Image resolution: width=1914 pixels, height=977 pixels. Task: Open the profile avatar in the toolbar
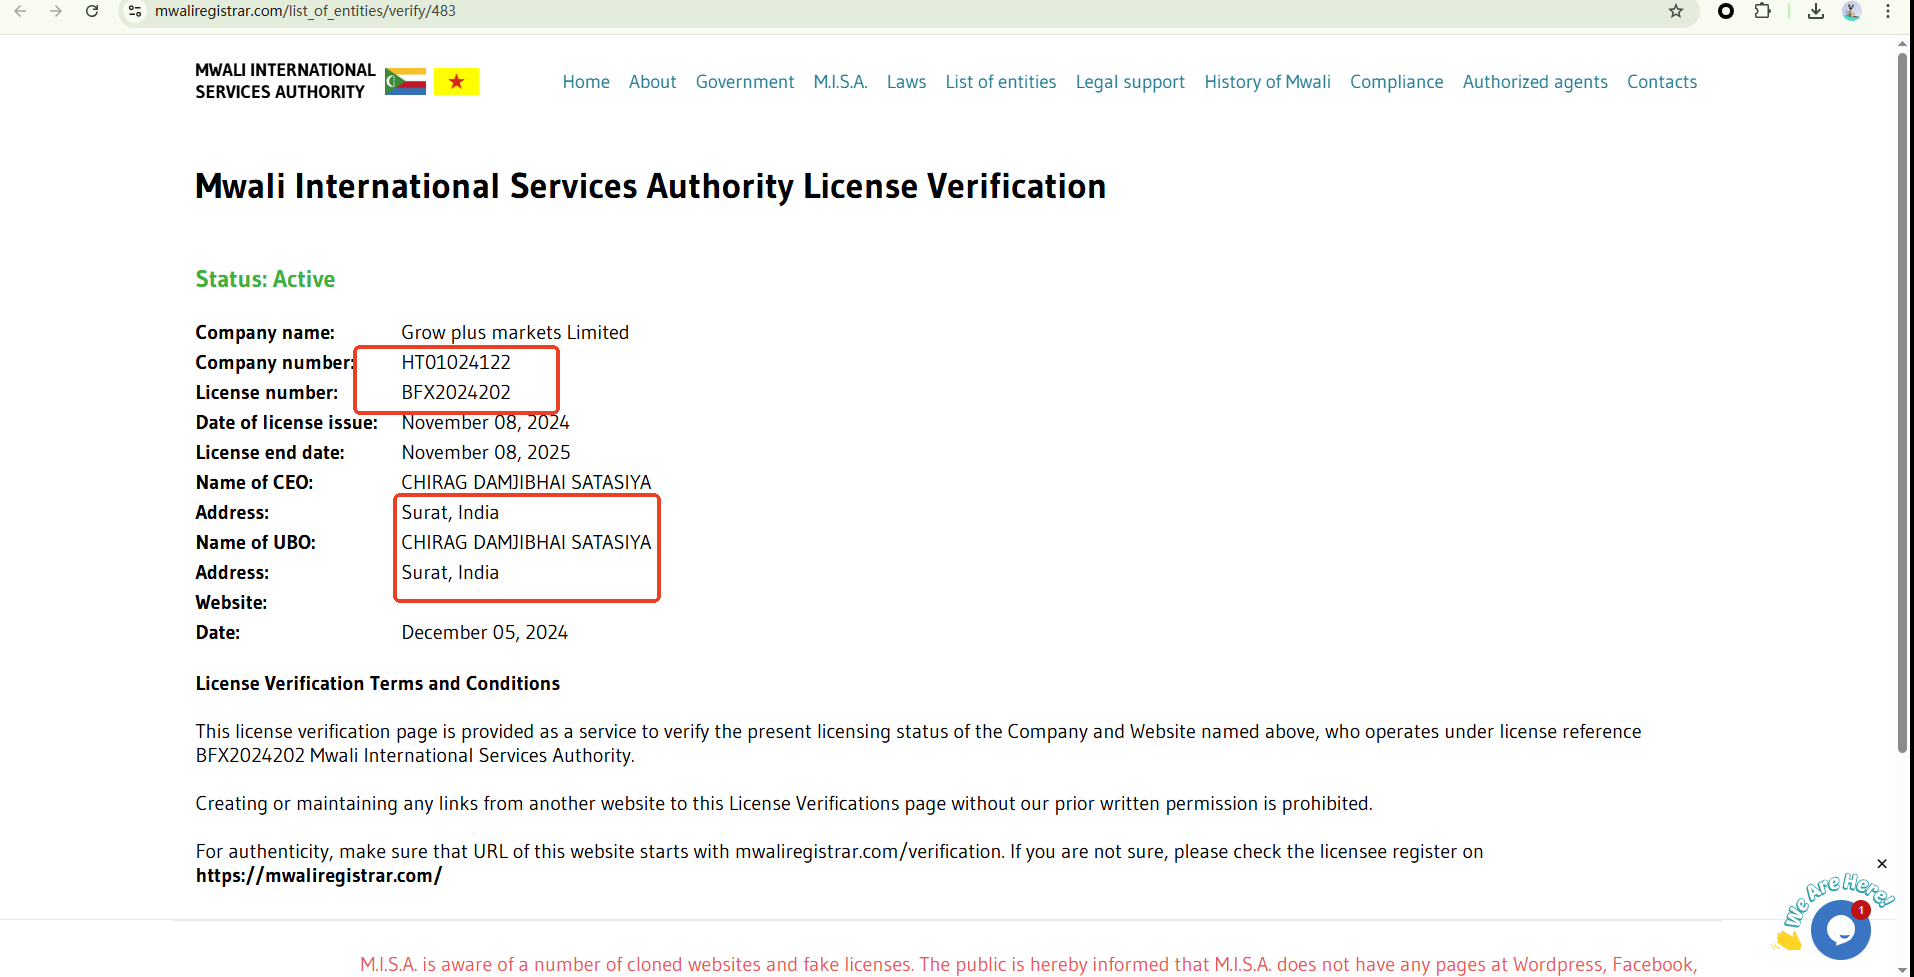coord(1852,11)
